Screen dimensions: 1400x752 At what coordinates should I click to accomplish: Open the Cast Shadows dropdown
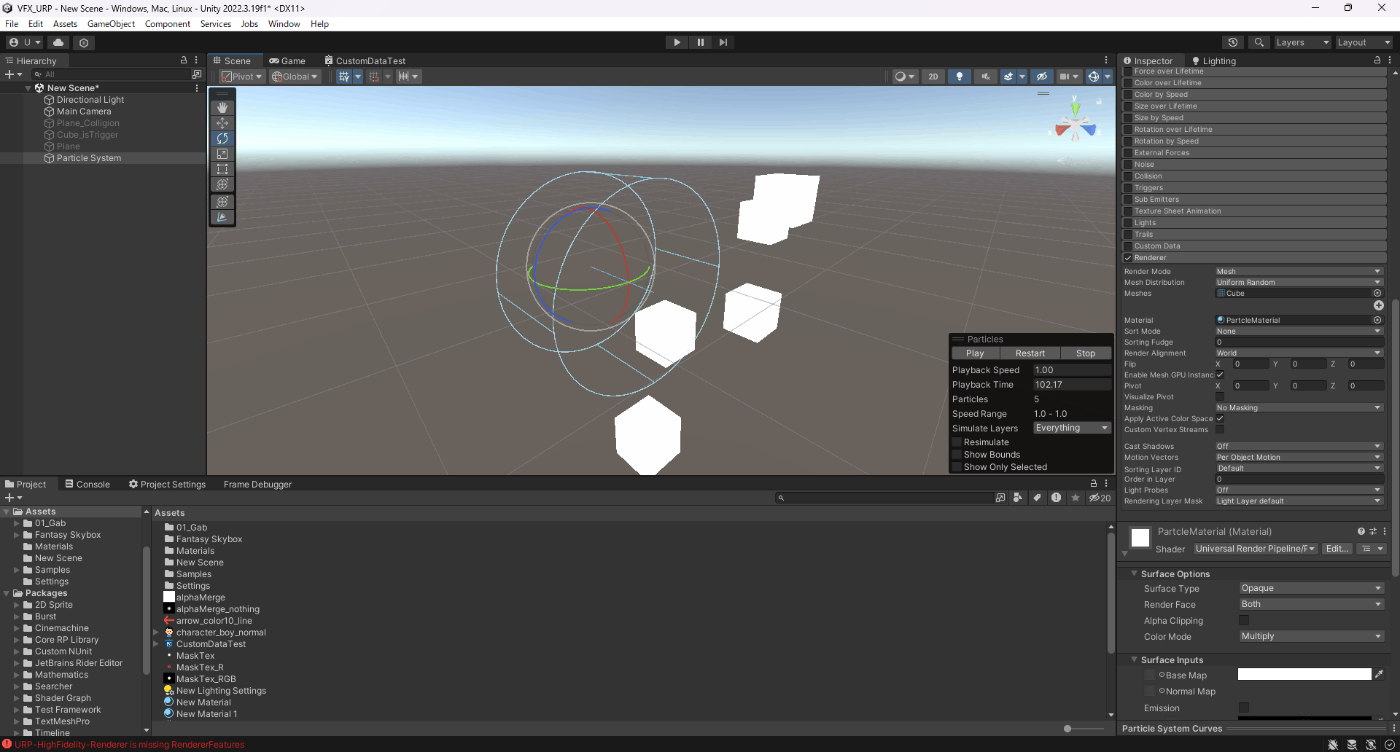pos(1299,446)
